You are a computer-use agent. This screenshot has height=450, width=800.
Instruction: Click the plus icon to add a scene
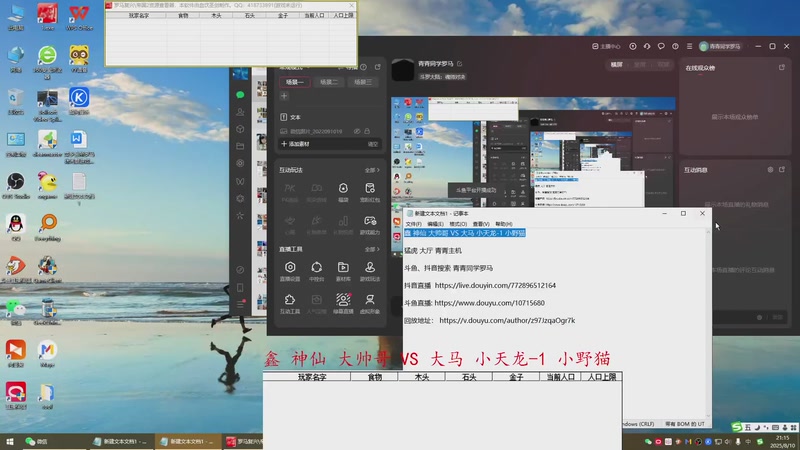coord(284,96)
